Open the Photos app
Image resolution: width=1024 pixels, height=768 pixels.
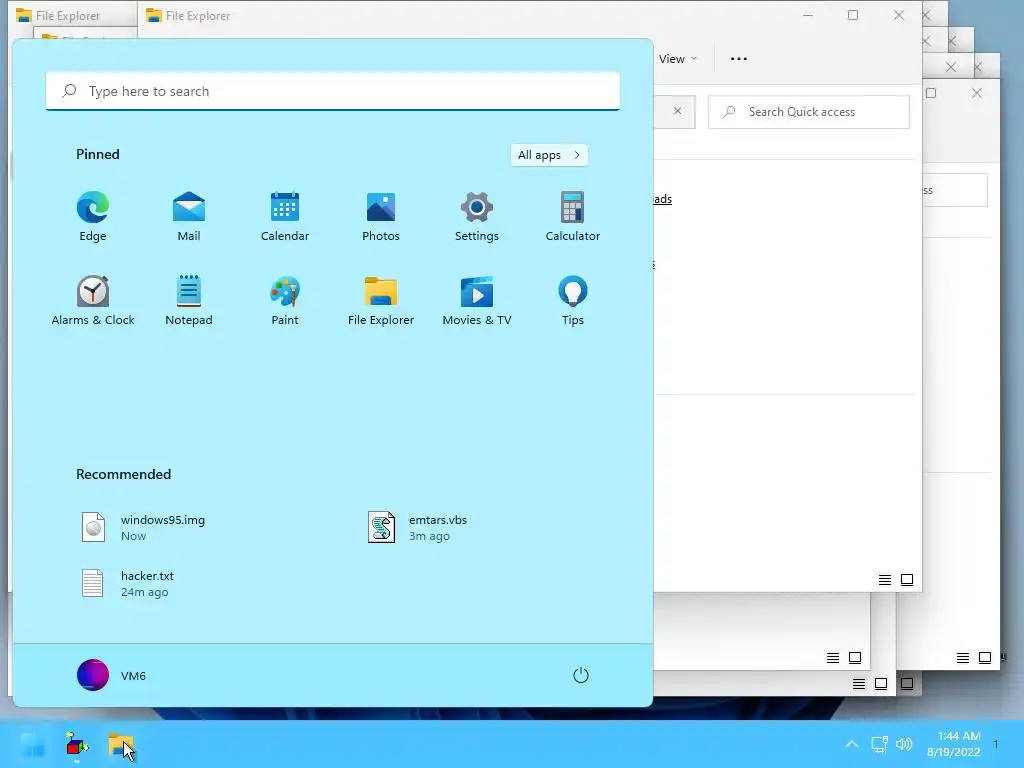pos(381,217)
